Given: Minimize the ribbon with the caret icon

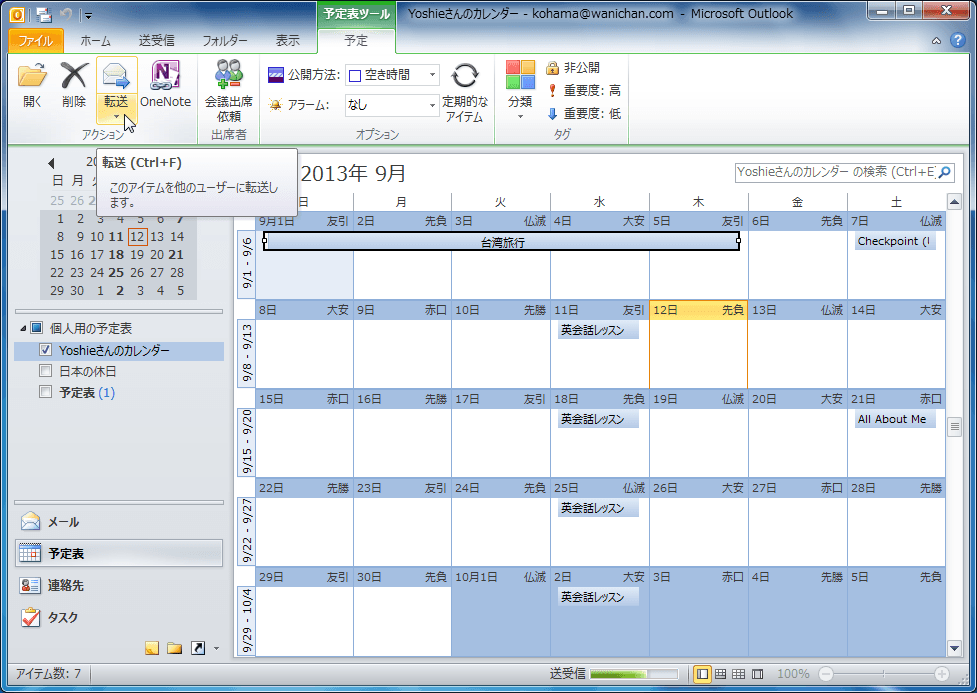Looking at the screenshot, I should 936,41.
